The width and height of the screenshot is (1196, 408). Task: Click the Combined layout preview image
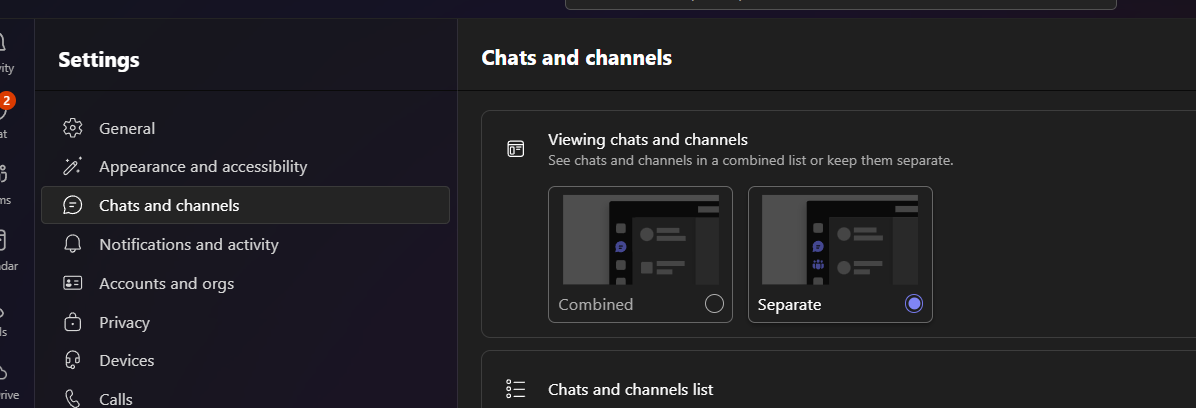pyautogui.click(x=640, y=239)
